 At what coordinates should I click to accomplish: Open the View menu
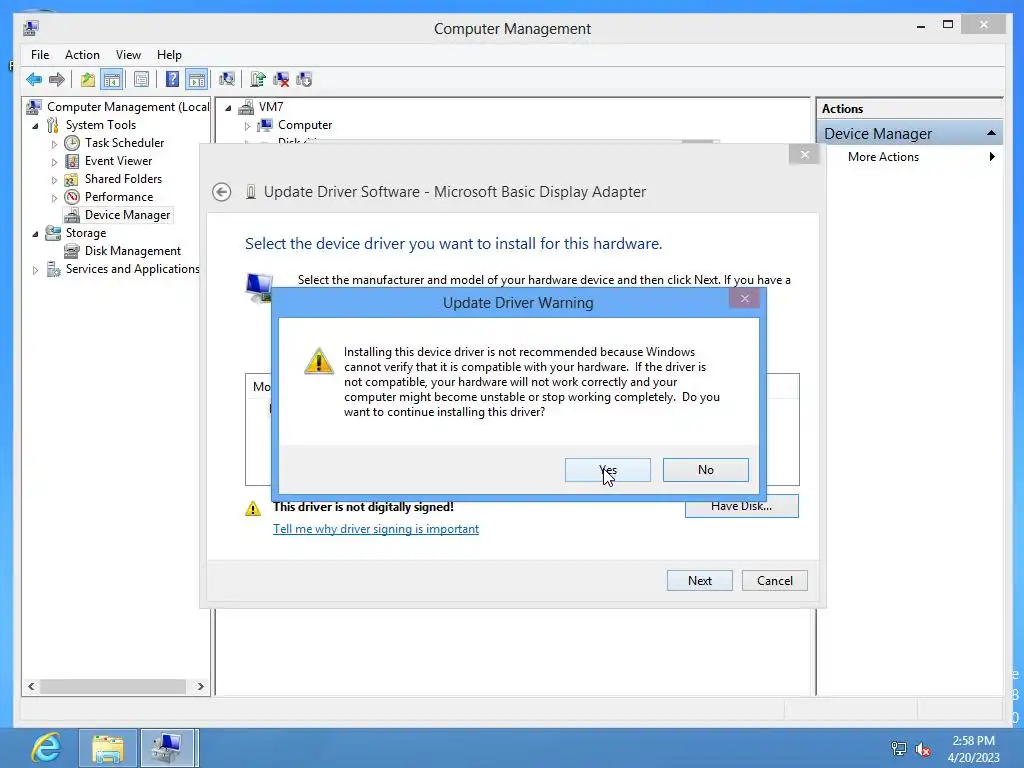pyautogui.click(x=128, y=55)
